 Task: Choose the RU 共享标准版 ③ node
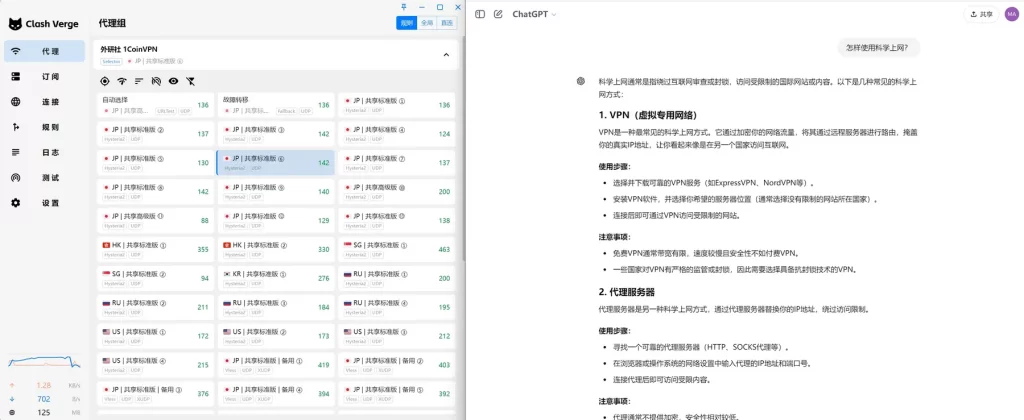tap(276, 307)
